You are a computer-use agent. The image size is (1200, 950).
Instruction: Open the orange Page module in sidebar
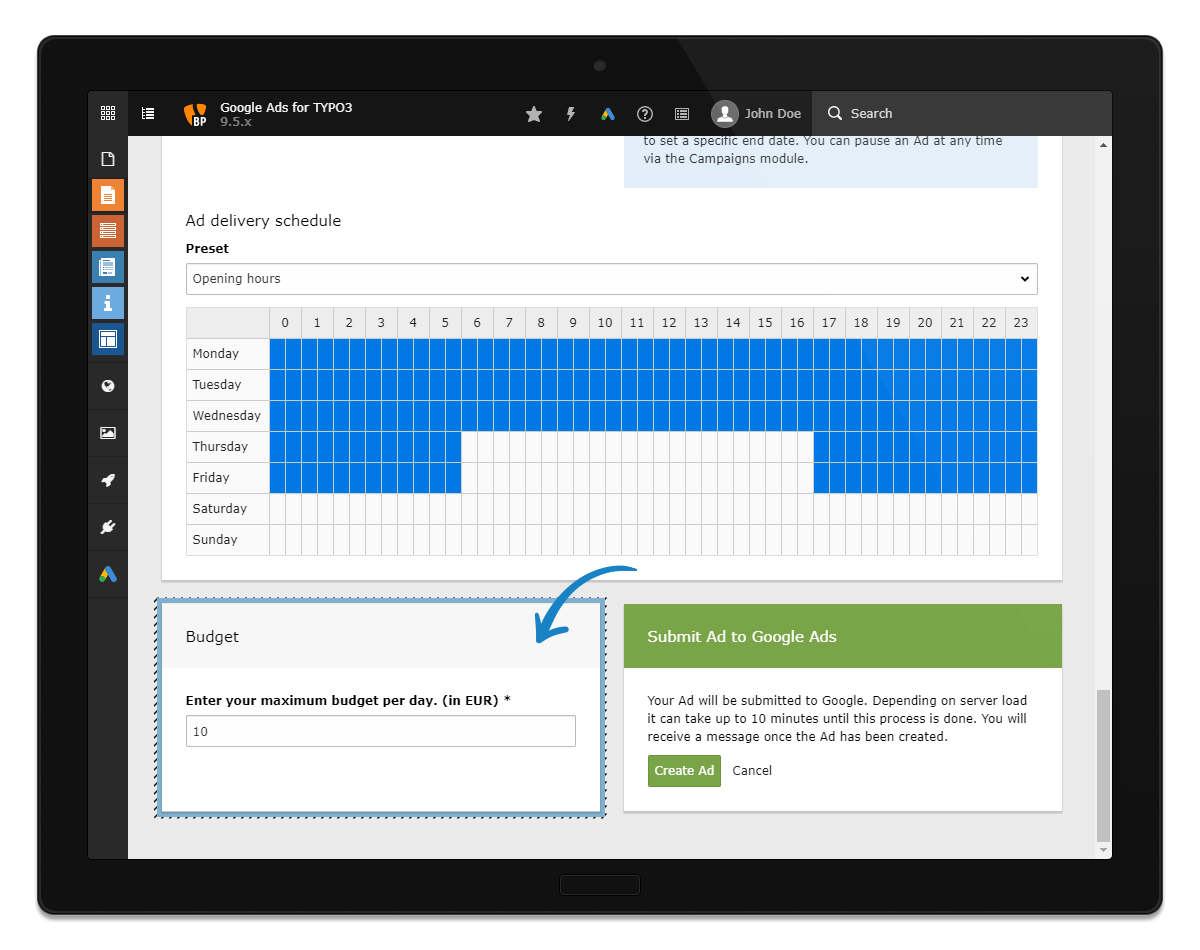pyautogui.click(x=108, y=195)
